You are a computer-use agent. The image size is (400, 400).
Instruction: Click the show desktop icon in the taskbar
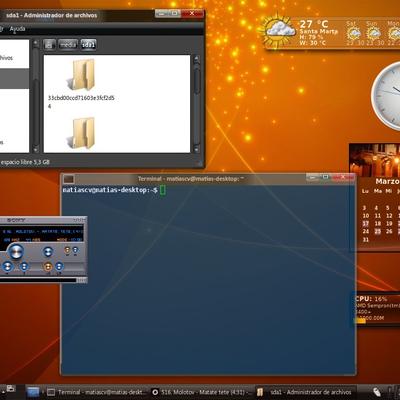coord(33,392)
